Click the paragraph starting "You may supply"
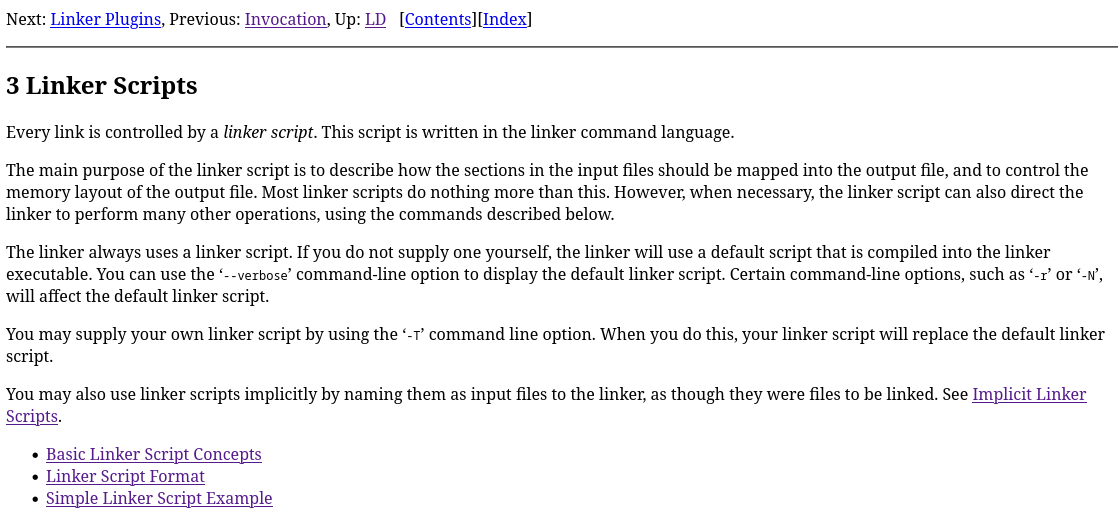This screenshot has height=510, width=1118. pos(555,345)
